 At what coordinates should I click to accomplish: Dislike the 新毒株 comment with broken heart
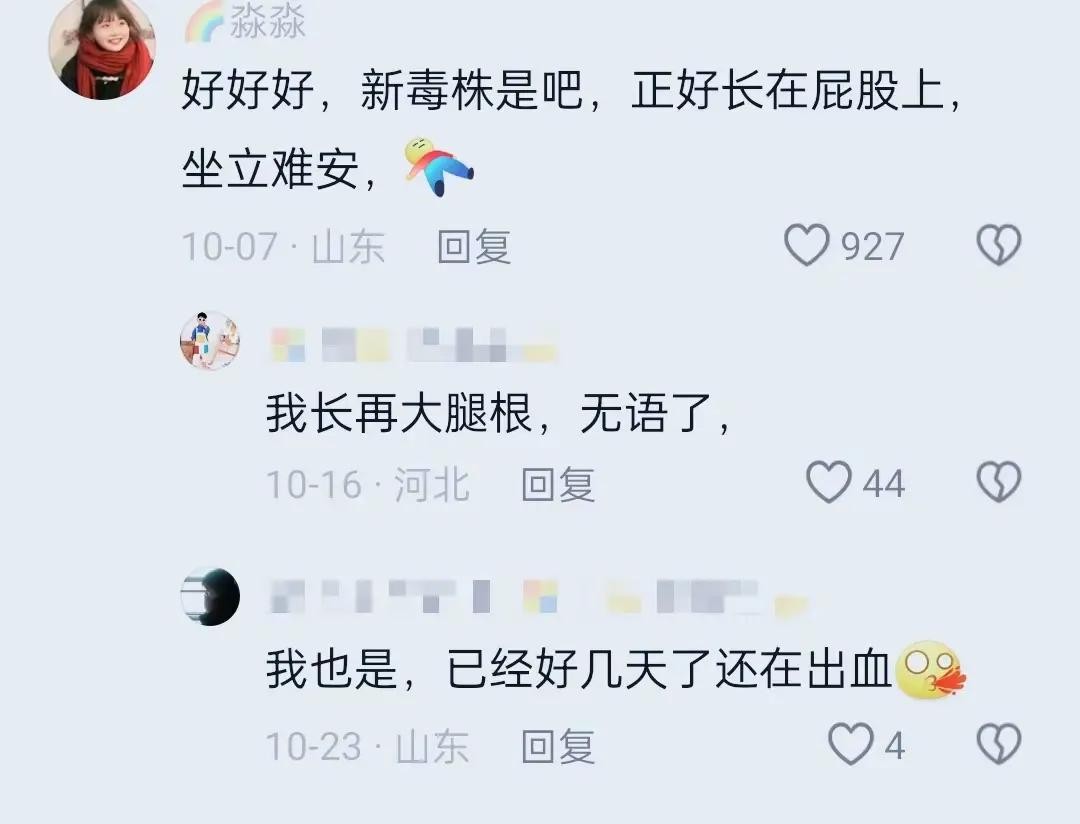pos(999,245)
